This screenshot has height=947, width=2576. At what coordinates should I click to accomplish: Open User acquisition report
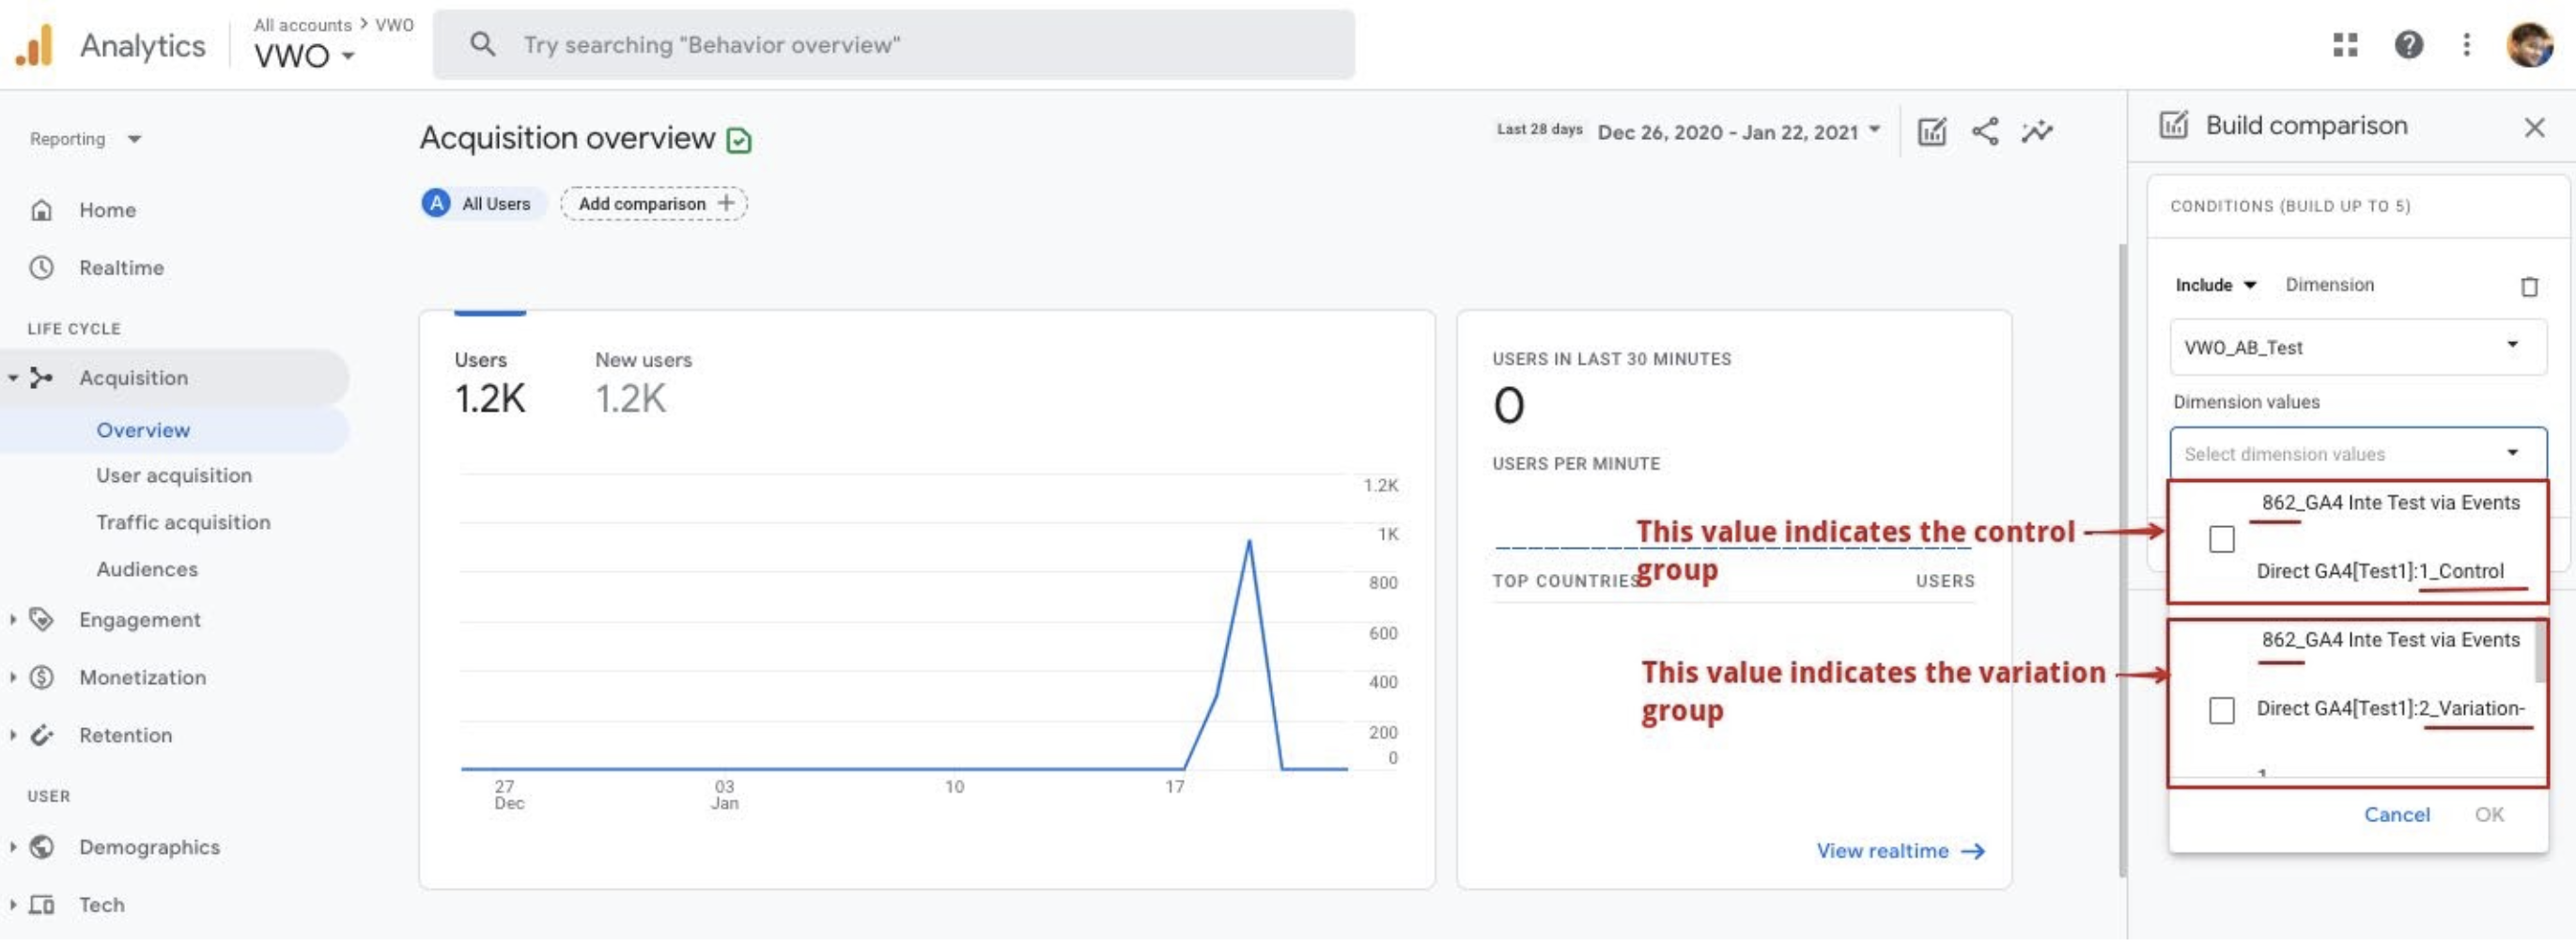coord(174,476)
